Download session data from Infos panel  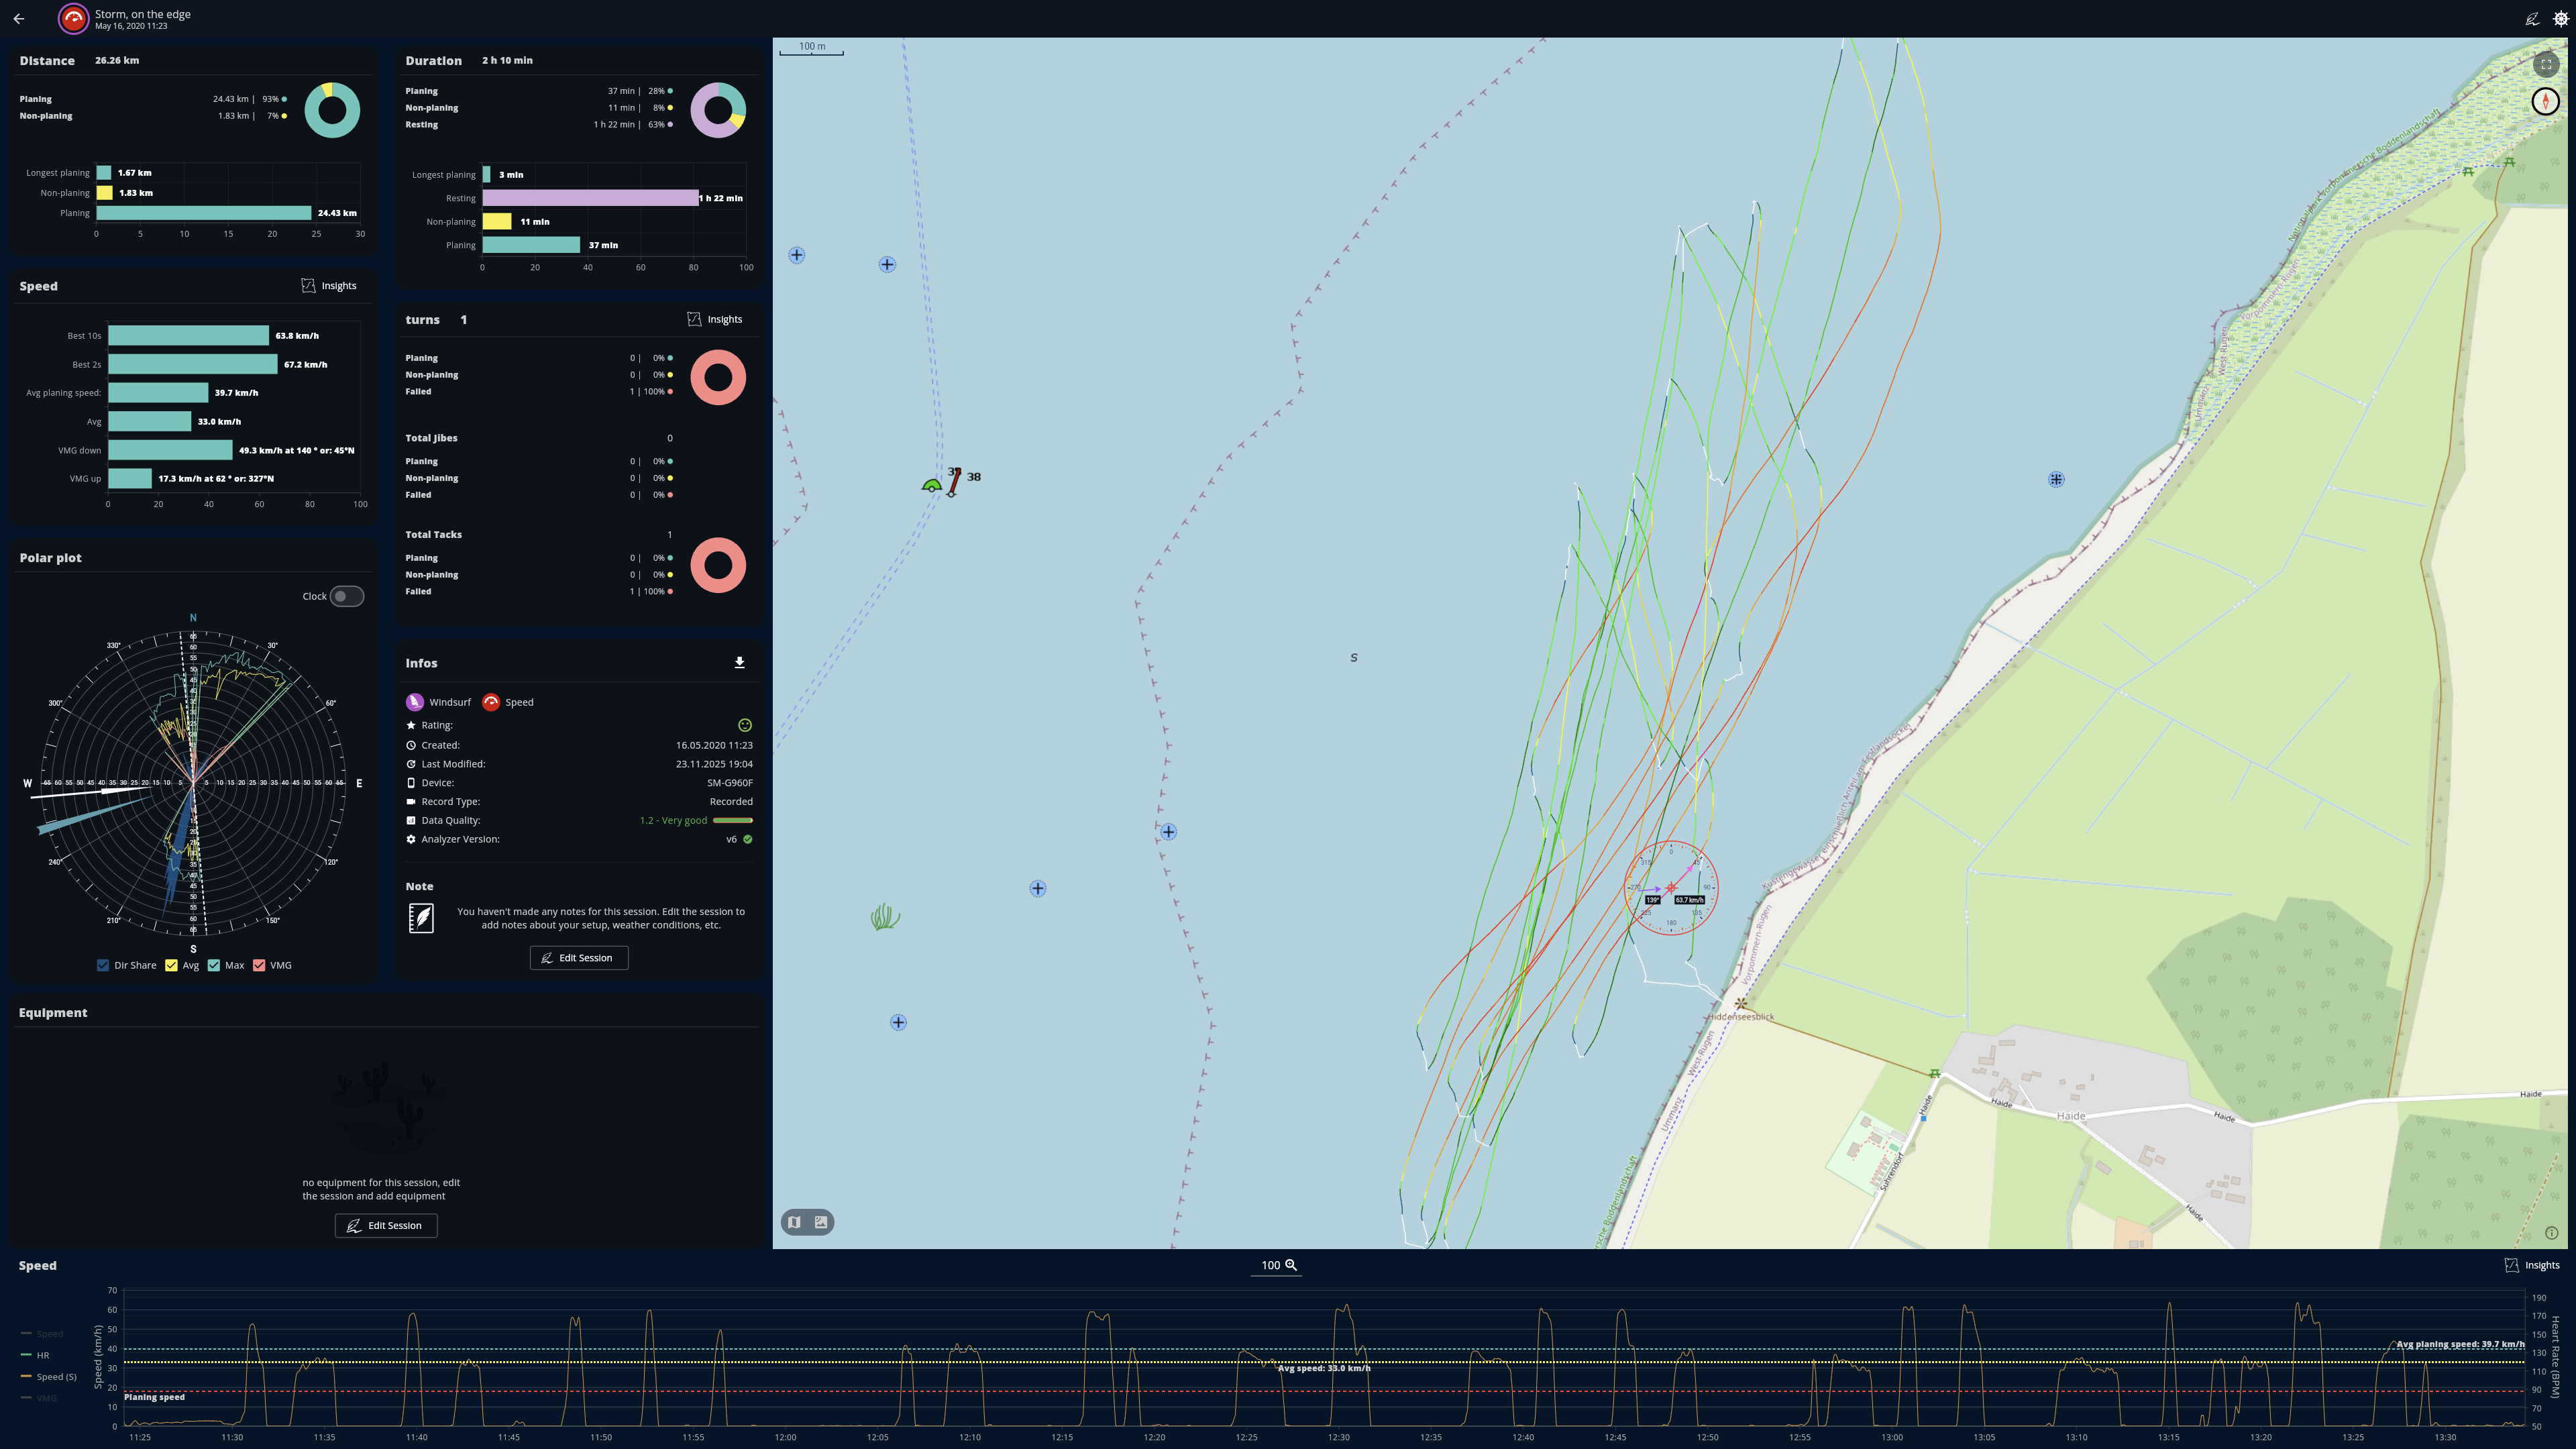coord(739,663)
